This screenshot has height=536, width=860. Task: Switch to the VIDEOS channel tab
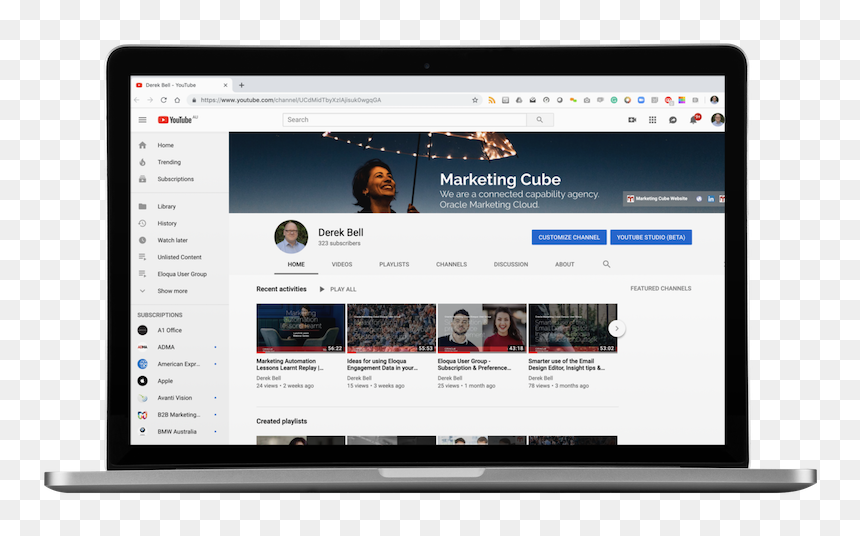point(342,264)
